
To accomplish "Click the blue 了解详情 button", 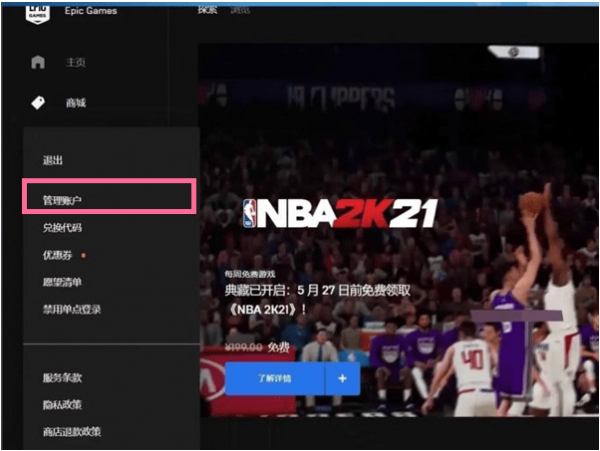I will (275, 378).
